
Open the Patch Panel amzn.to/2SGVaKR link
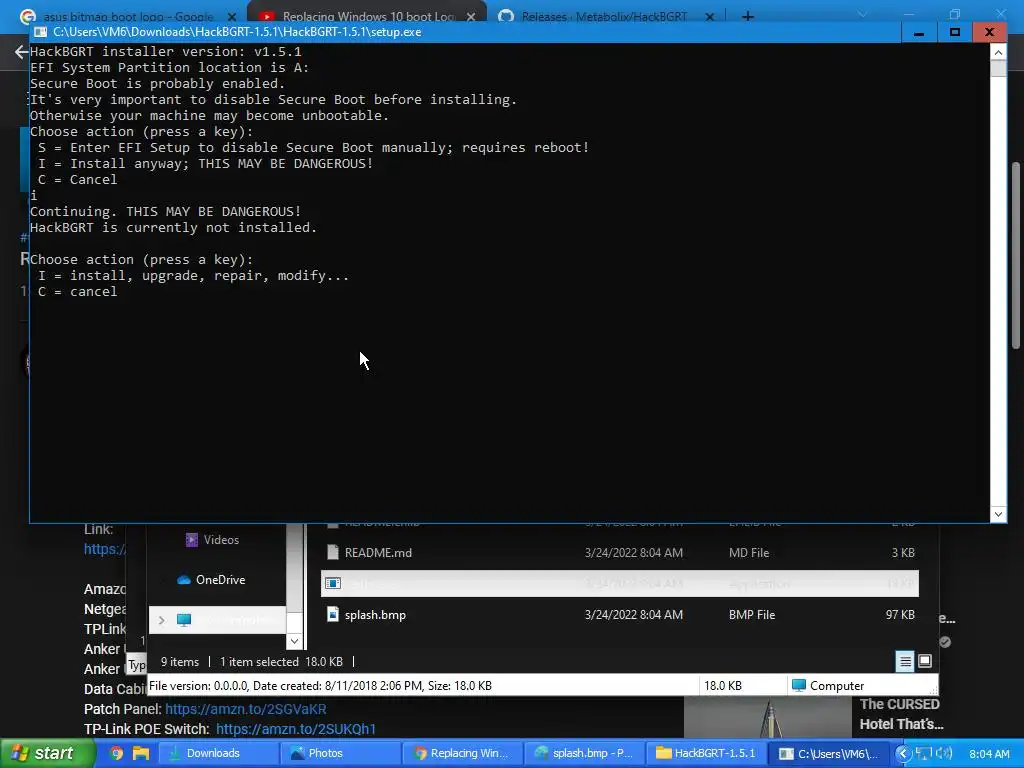pyautogui.click(x=246, y=709)
